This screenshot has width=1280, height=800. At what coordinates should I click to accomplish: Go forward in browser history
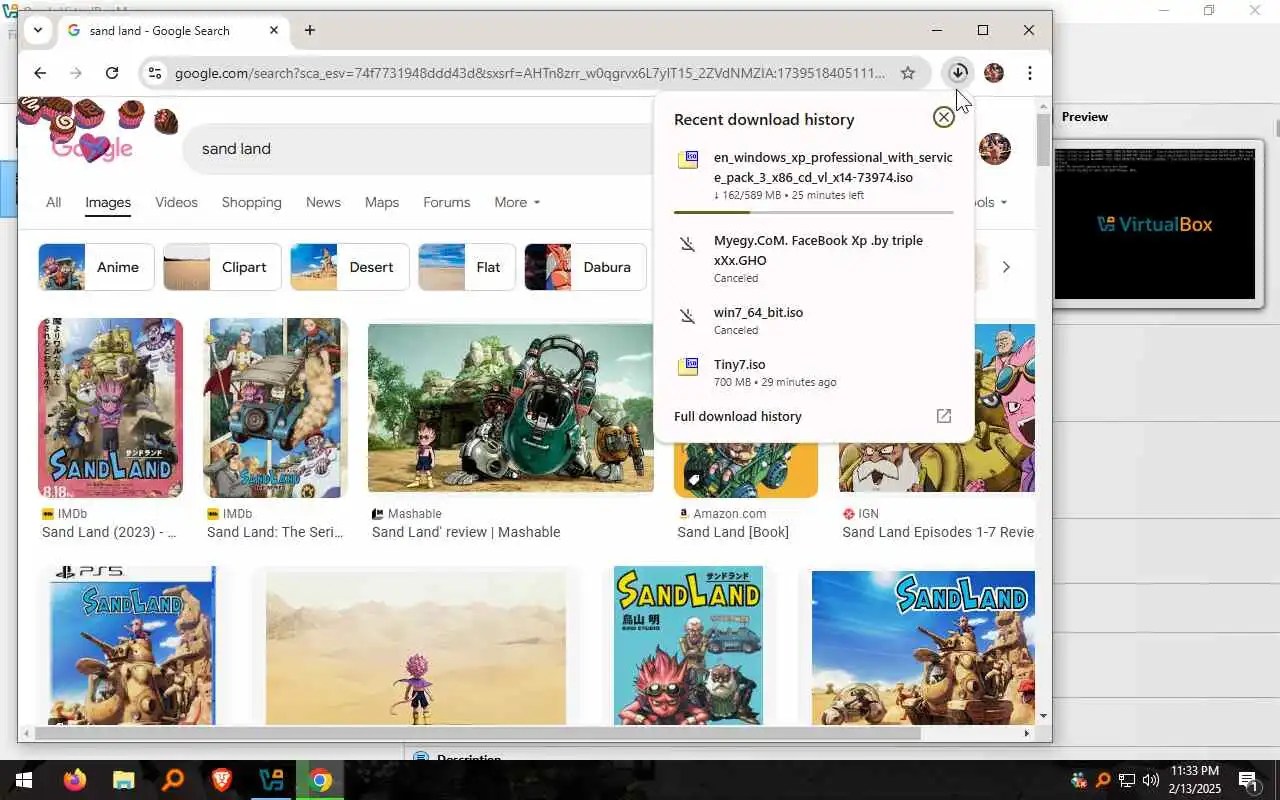[x=76, y=73]
